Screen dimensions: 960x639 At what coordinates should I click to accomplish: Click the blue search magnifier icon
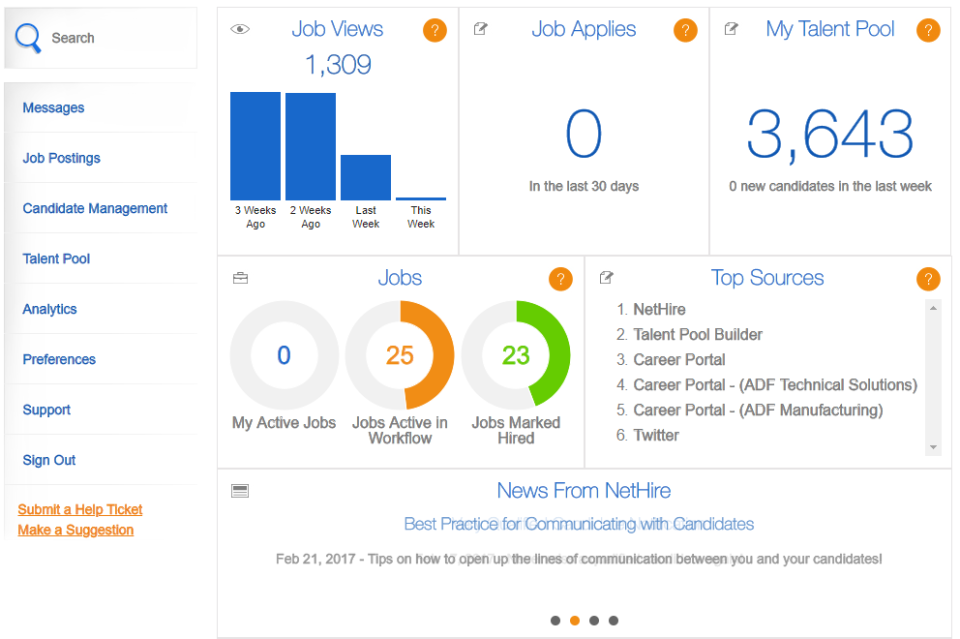[x=27, y=38]
